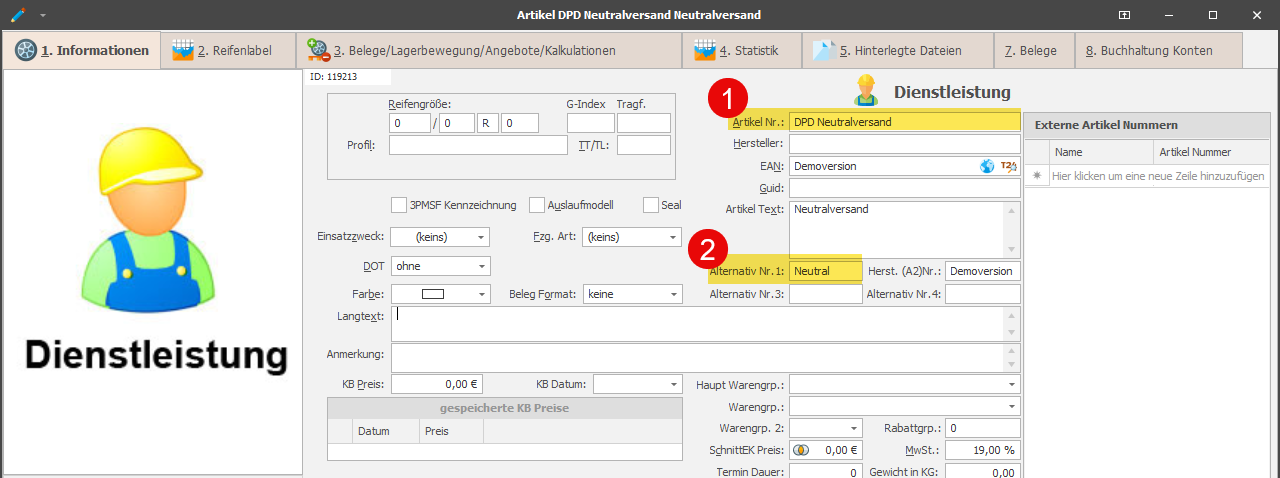1280x478 pixels.
Task: Click the new-row asterisk in Externe Artikel Nummern
Action: (1037, 175)
